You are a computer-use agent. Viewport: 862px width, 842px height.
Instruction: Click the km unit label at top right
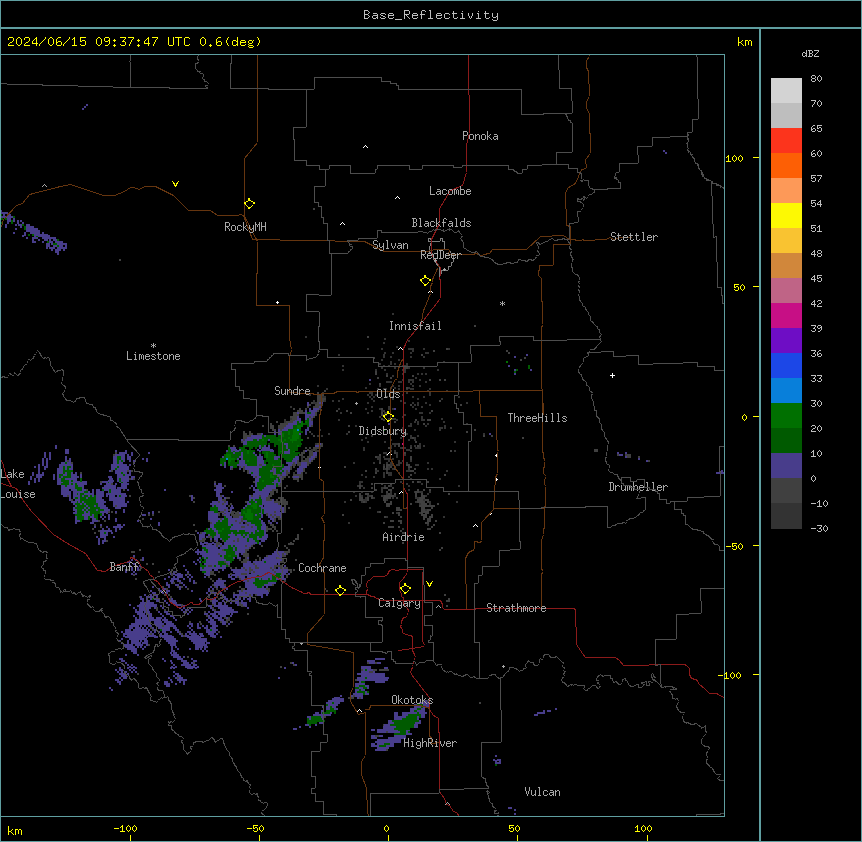744,42
